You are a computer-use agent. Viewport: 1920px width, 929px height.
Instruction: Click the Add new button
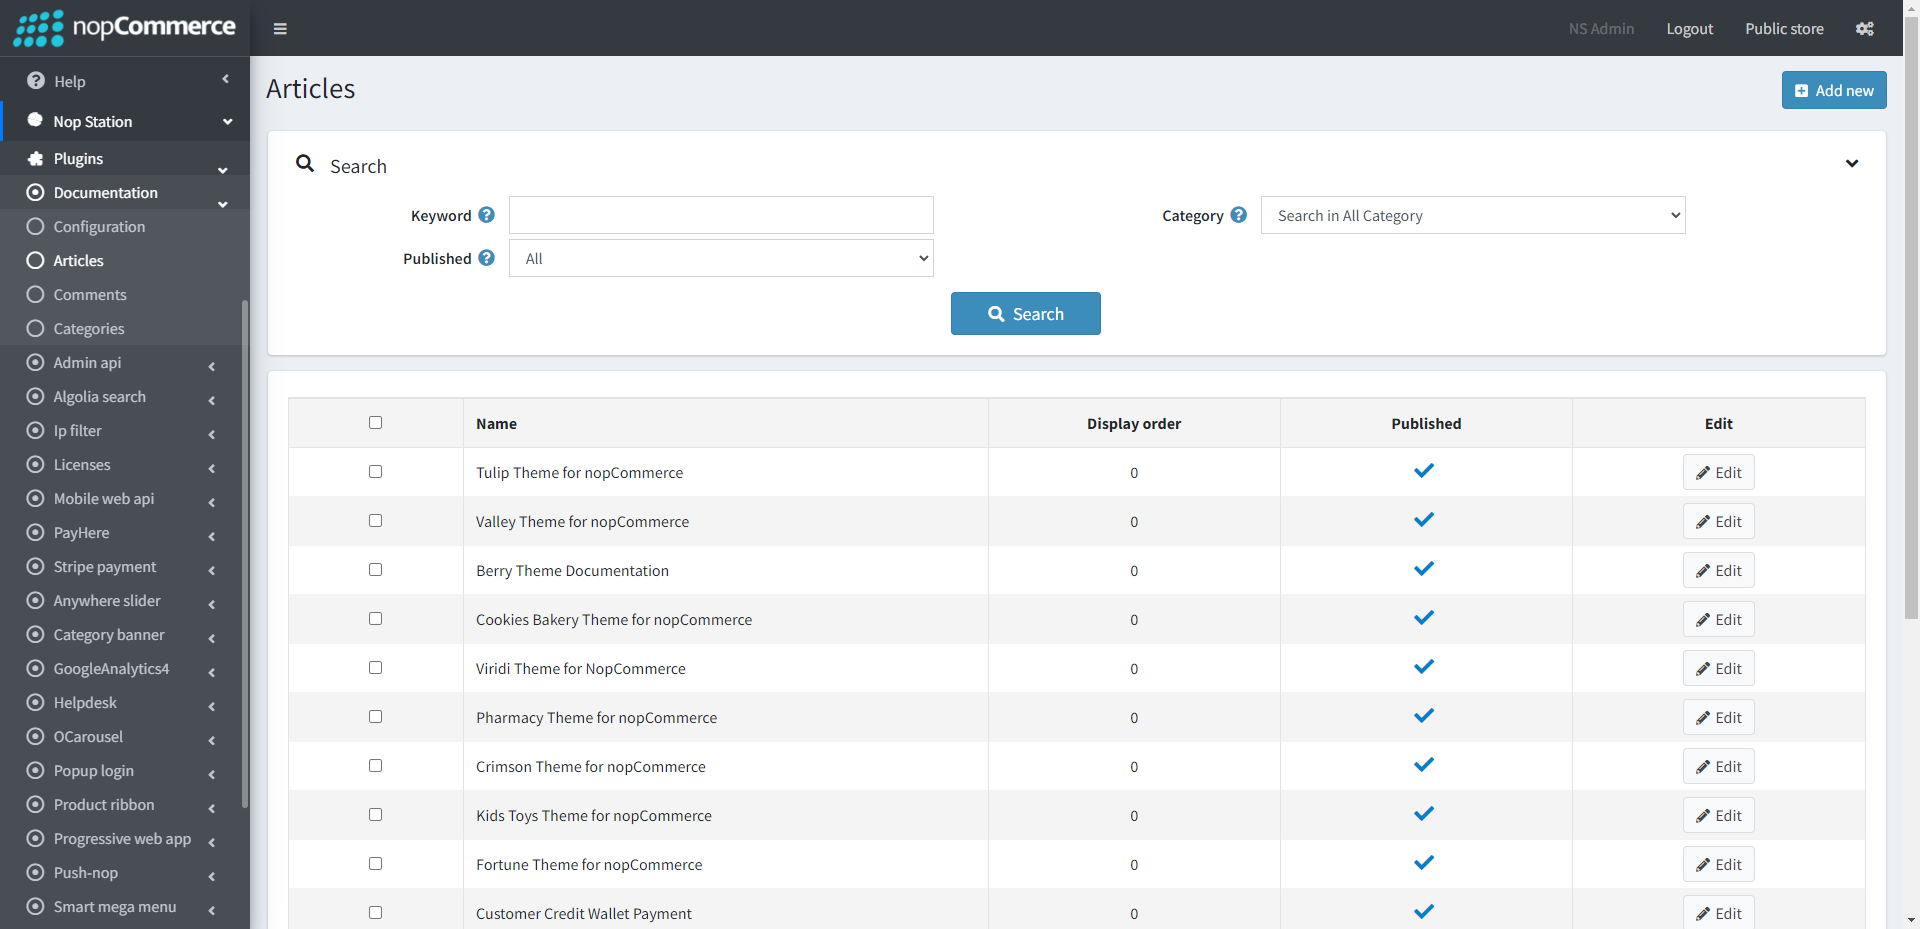(x=1834, y=90)
